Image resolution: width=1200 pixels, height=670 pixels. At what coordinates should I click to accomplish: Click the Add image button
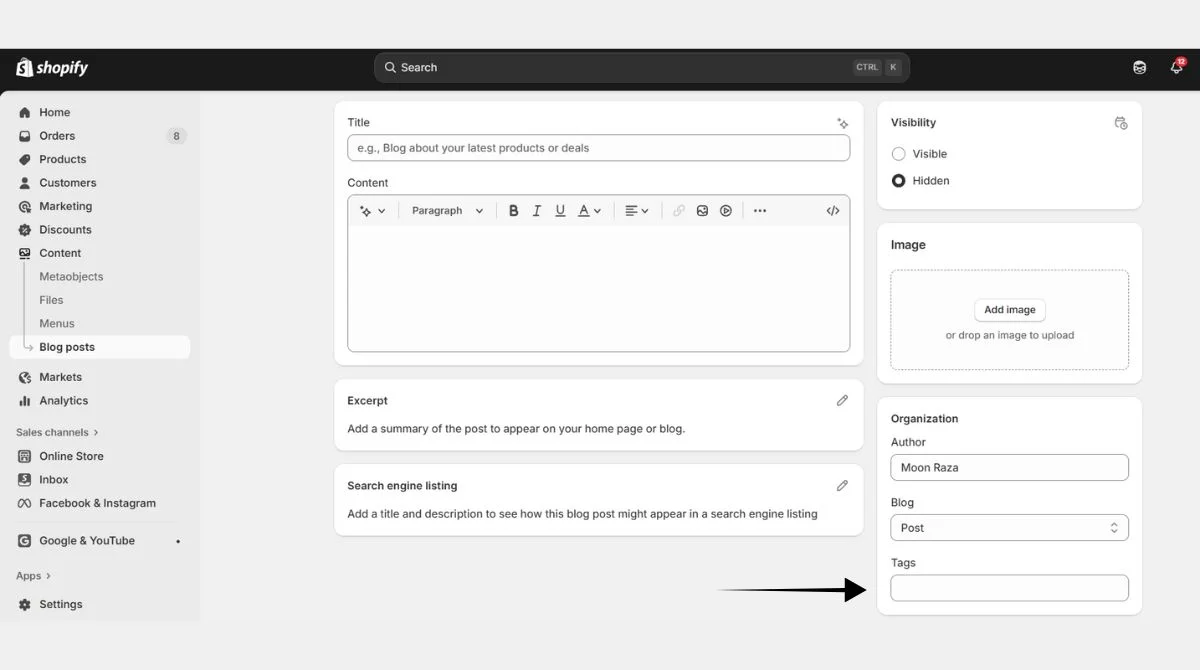tap(1009, 309)
